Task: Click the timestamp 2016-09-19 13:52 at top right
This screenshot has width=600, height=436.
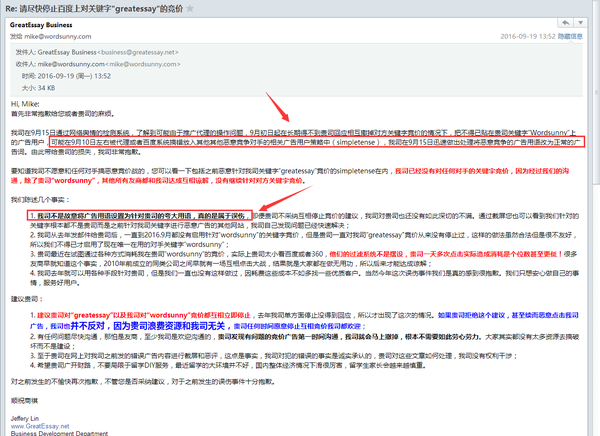Action: (528, 36)
